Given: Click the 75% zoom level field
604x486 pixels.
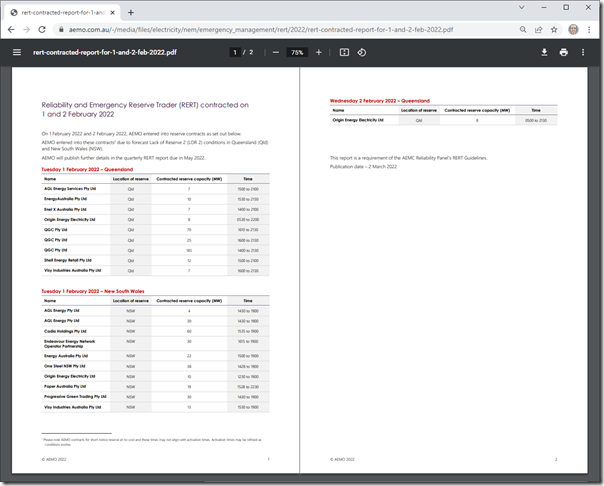Looking at the screenshot, I should click(x=297, y=52).
